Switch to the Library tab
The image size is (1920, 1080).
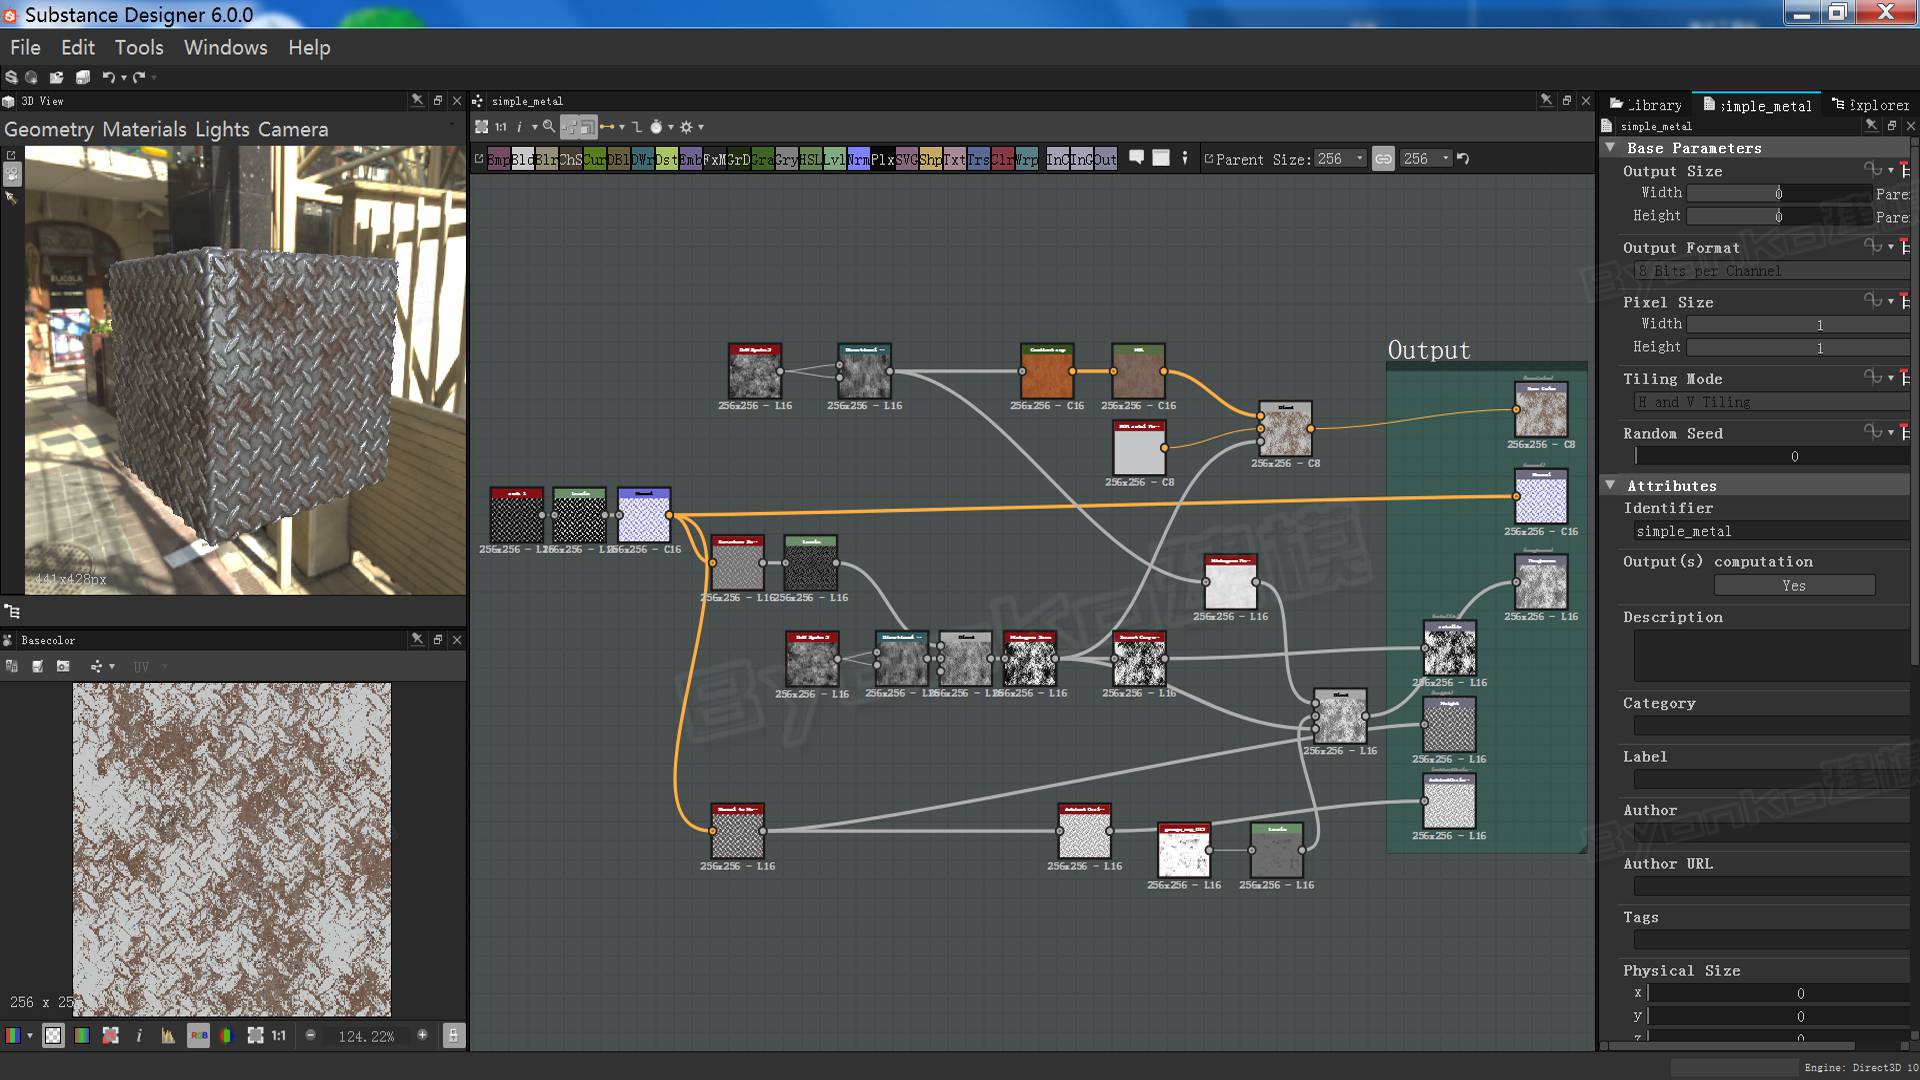click(x=1646, y=105)
